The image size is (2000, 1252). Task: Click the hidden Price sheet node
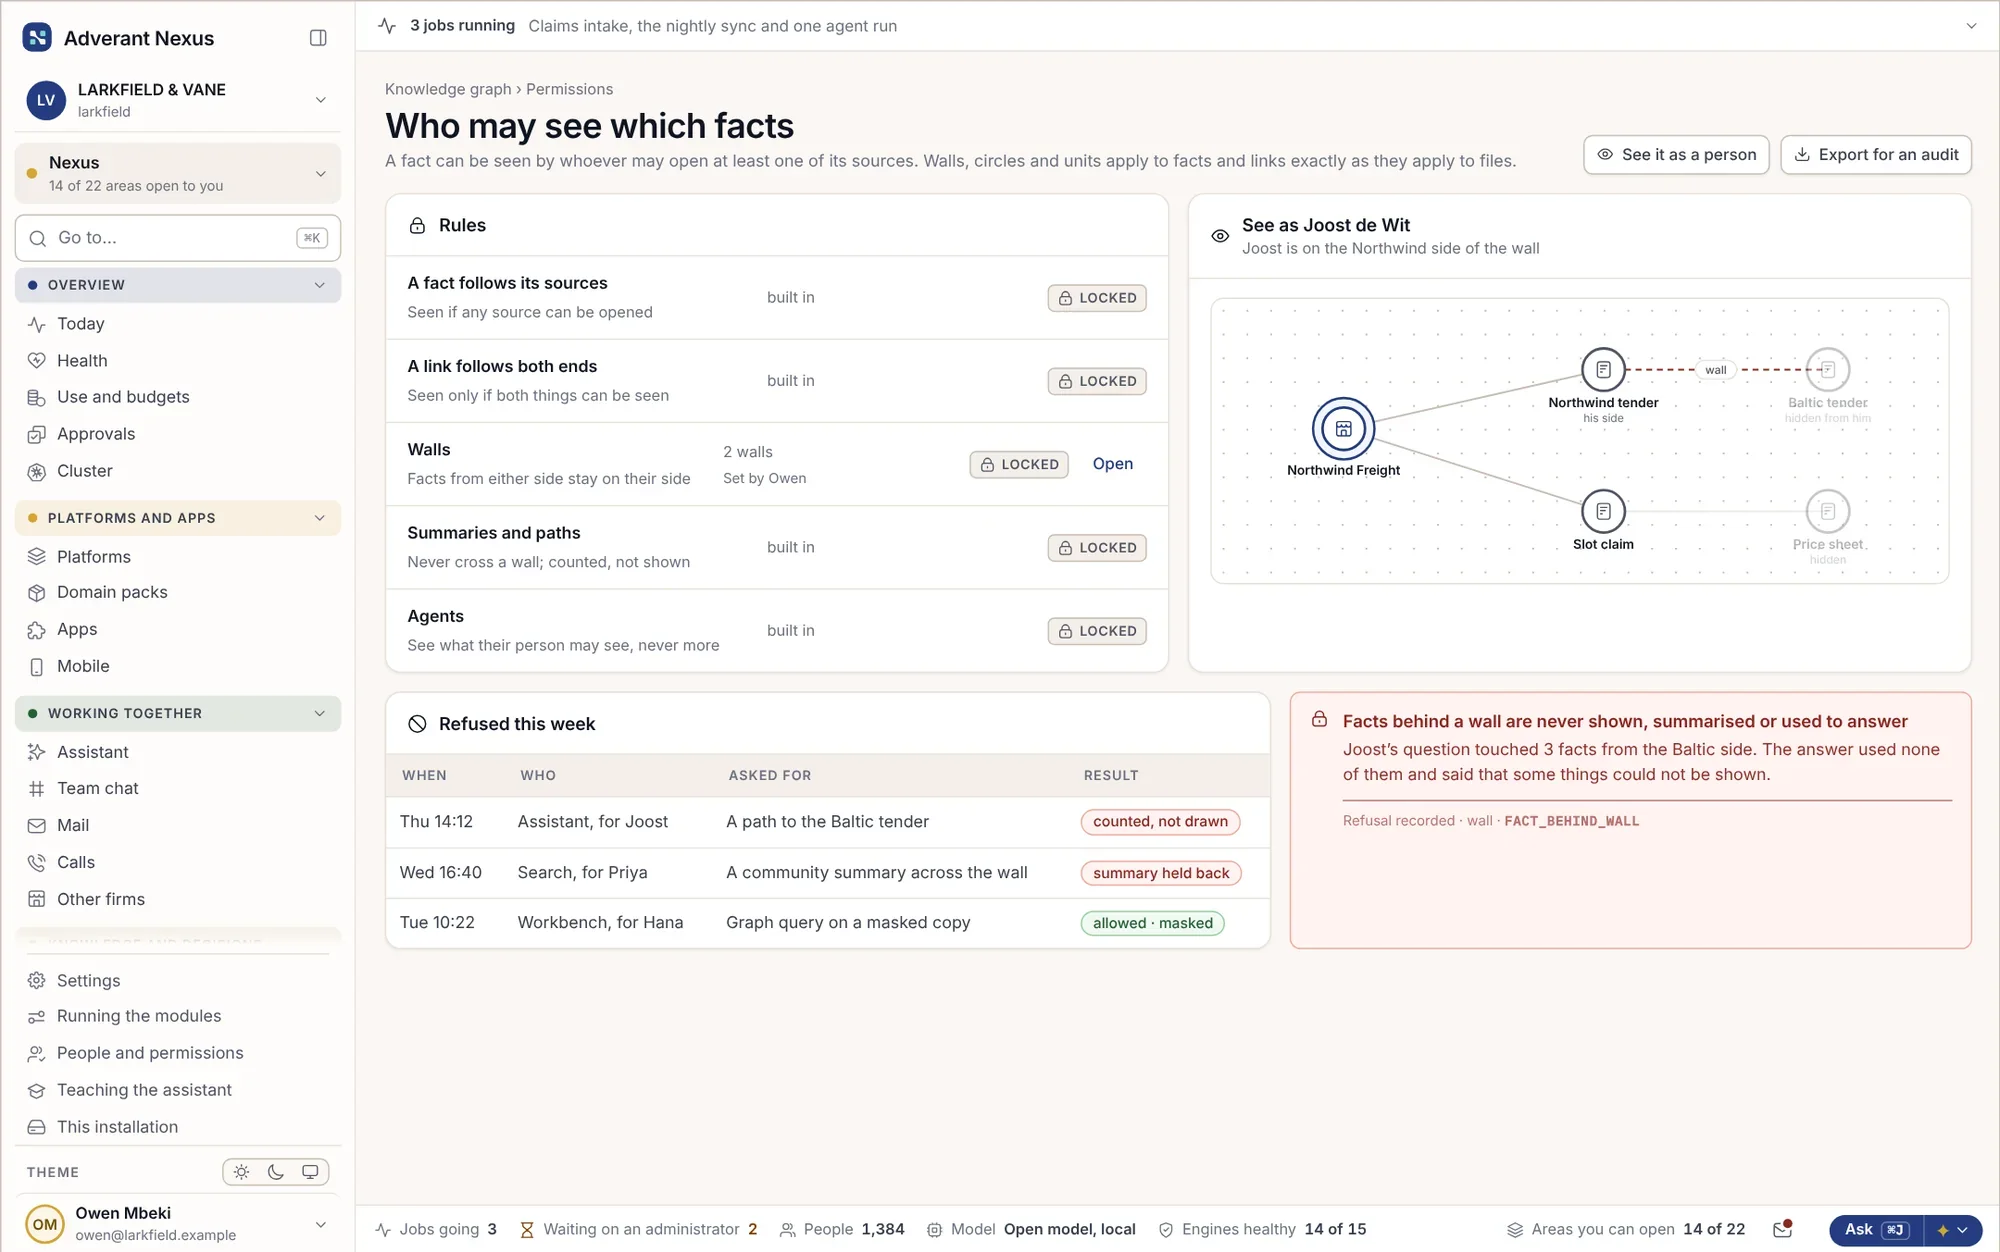click(1827, 512)
